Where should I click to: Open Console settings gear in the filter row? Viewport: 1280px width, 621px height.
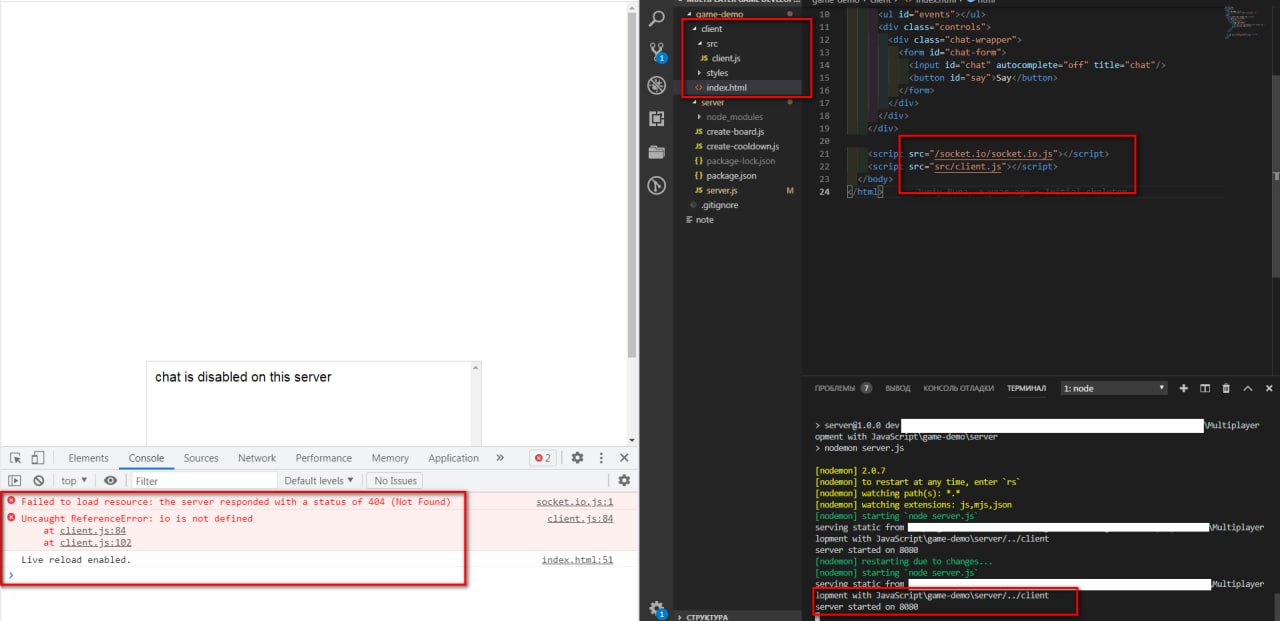(x=624, y=481)
